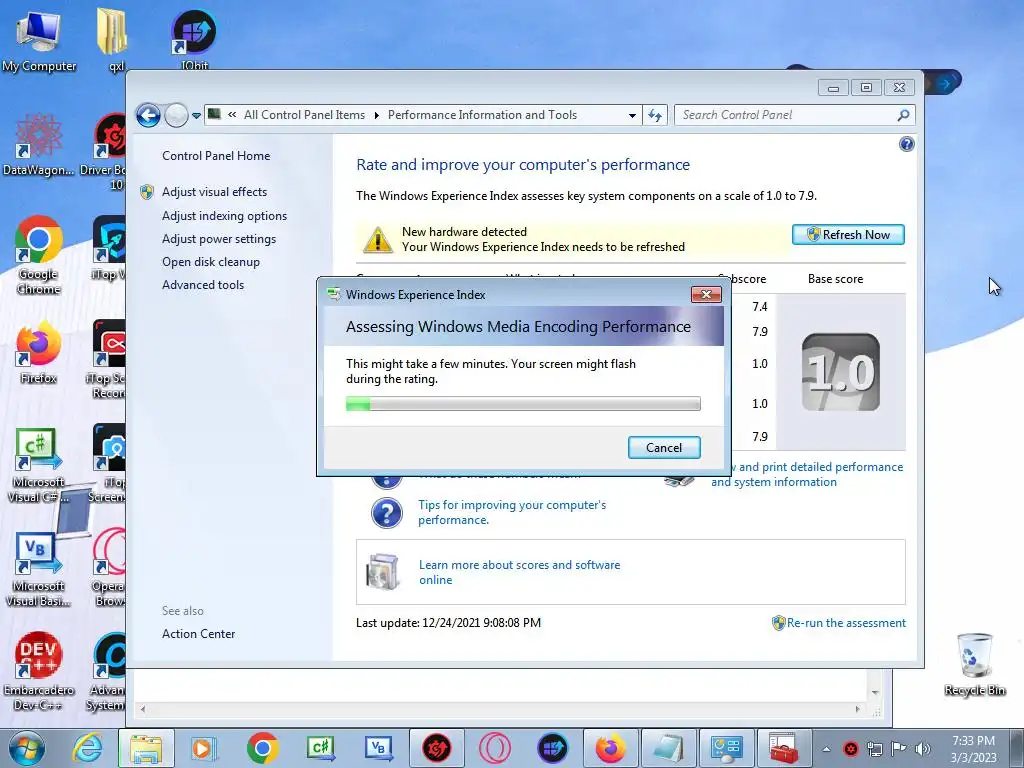Click the assessment progress bar
The height and width of the screenshot is (768, 1024).
(x=523, y=404)
